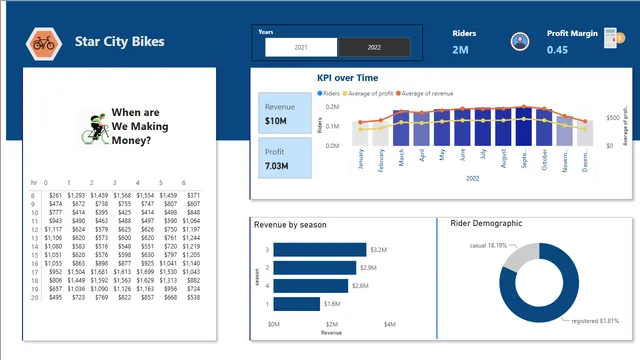Click the 'registered 81.81%' label
Viewport: 640px width, 360px height.
[x=595, y=321]
